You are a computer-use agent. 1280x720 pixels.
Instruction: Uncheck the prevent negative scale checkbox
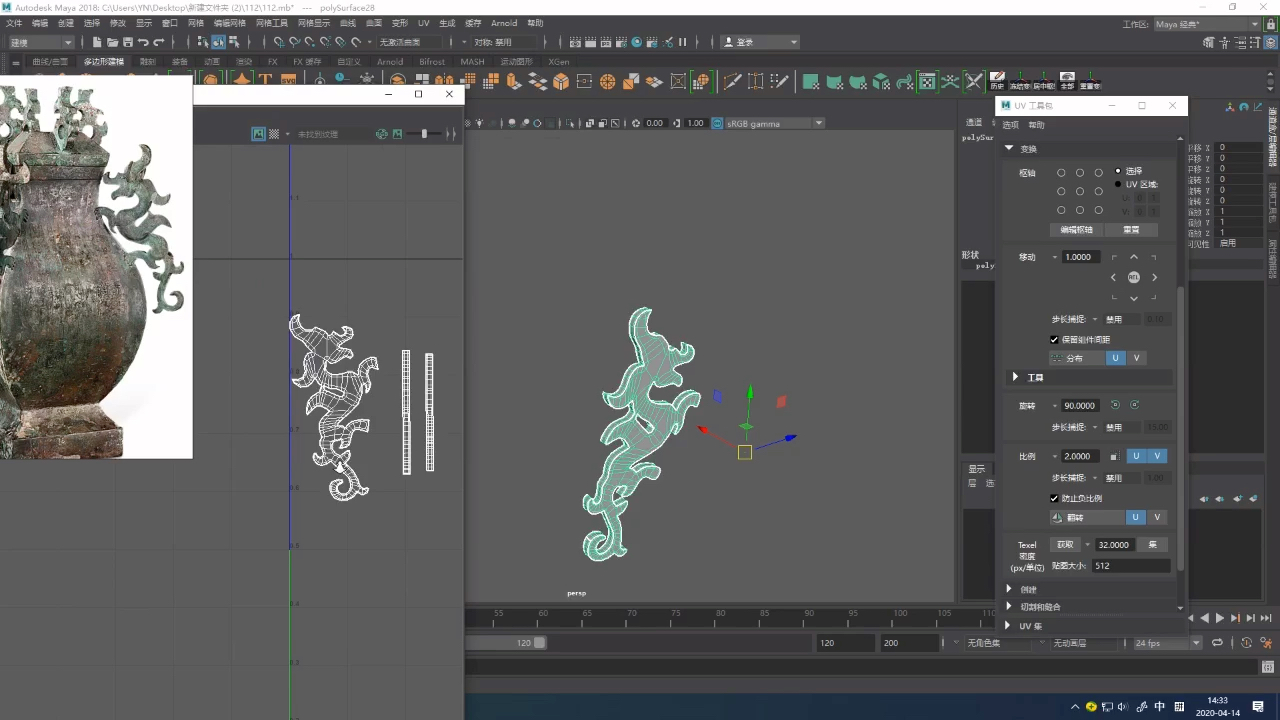tap(1054, 498)
